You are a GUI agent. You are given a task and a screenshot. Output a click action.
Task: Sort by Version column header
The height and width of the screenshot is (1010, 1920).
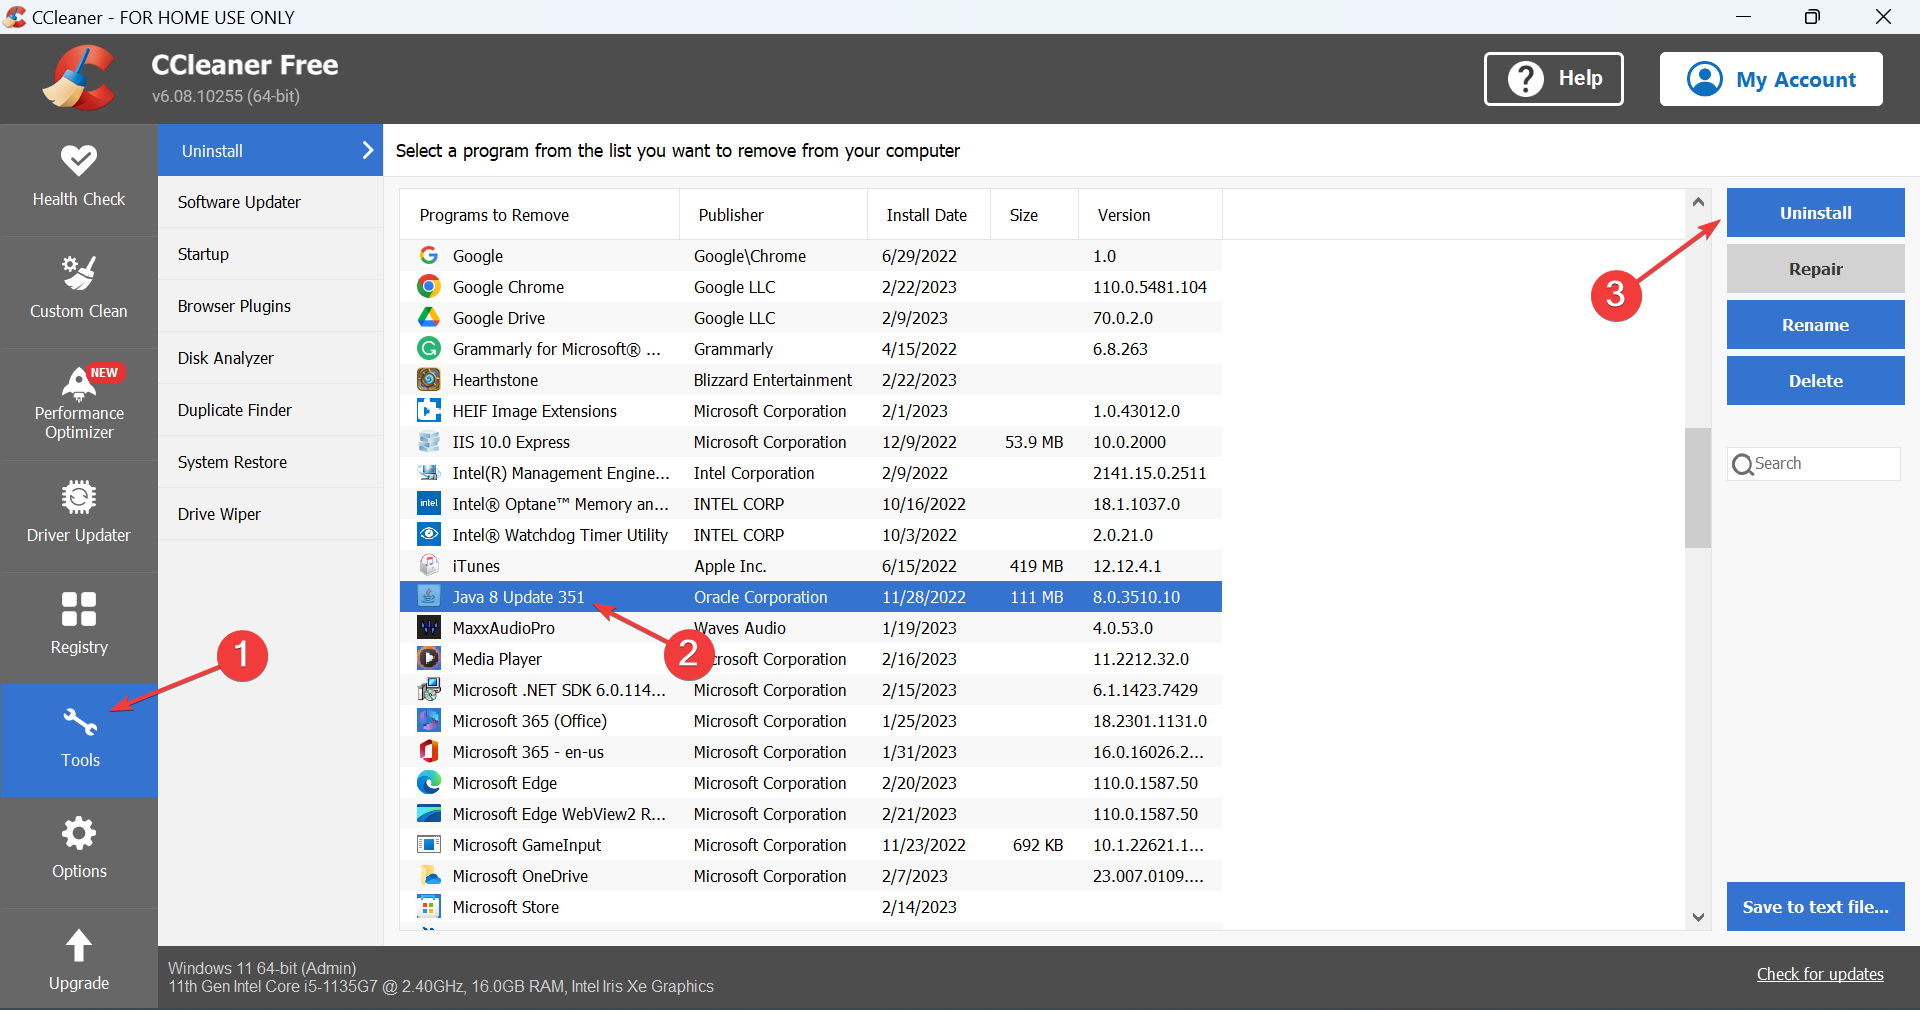click(1150, 215)
